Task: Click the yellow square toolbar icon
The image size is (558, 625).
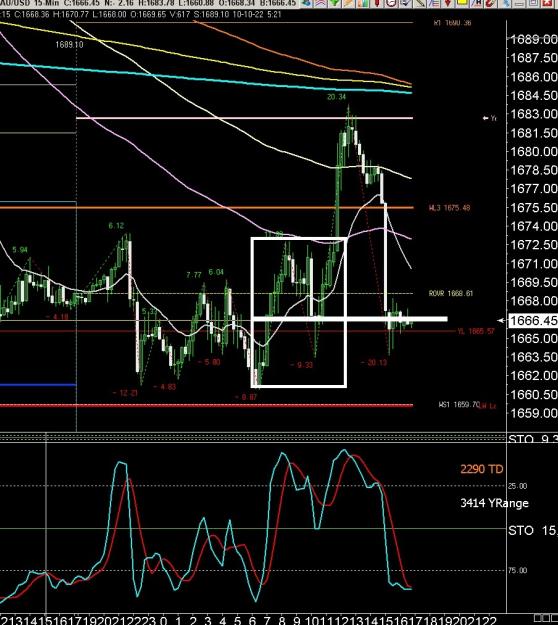Action: 462,2
